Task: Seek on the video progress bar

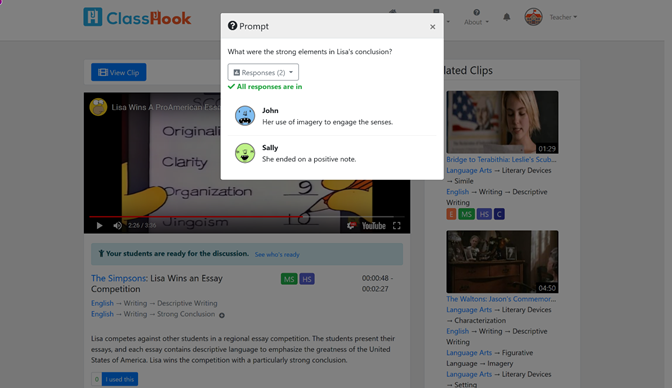Action: click(x=246, y=217)
